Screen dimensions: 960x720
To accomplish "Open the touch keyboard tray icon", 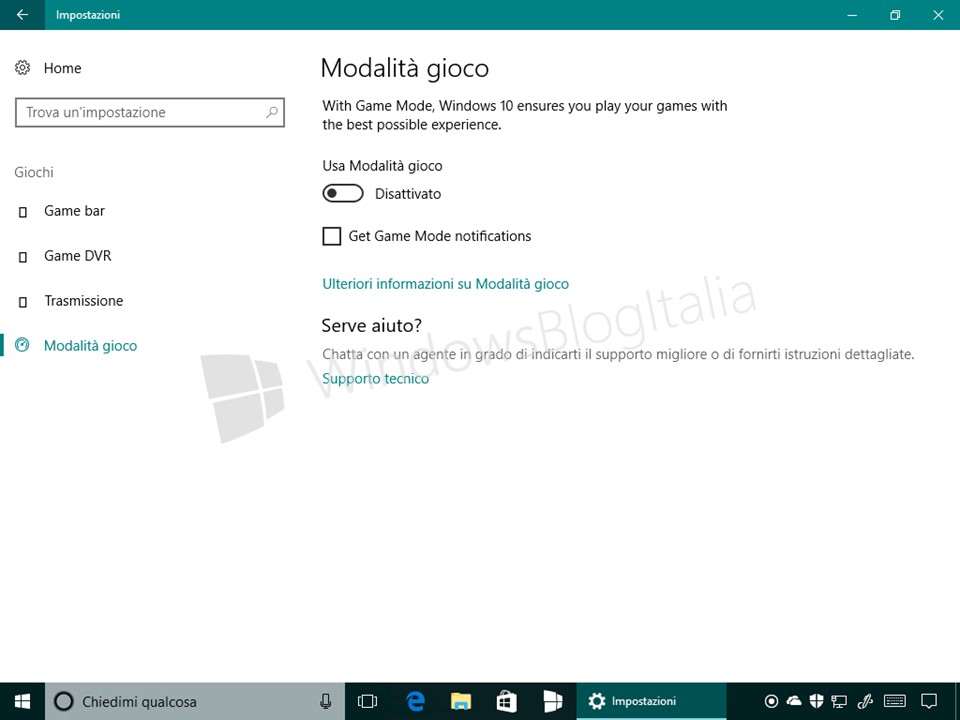I will coord(895,701).
